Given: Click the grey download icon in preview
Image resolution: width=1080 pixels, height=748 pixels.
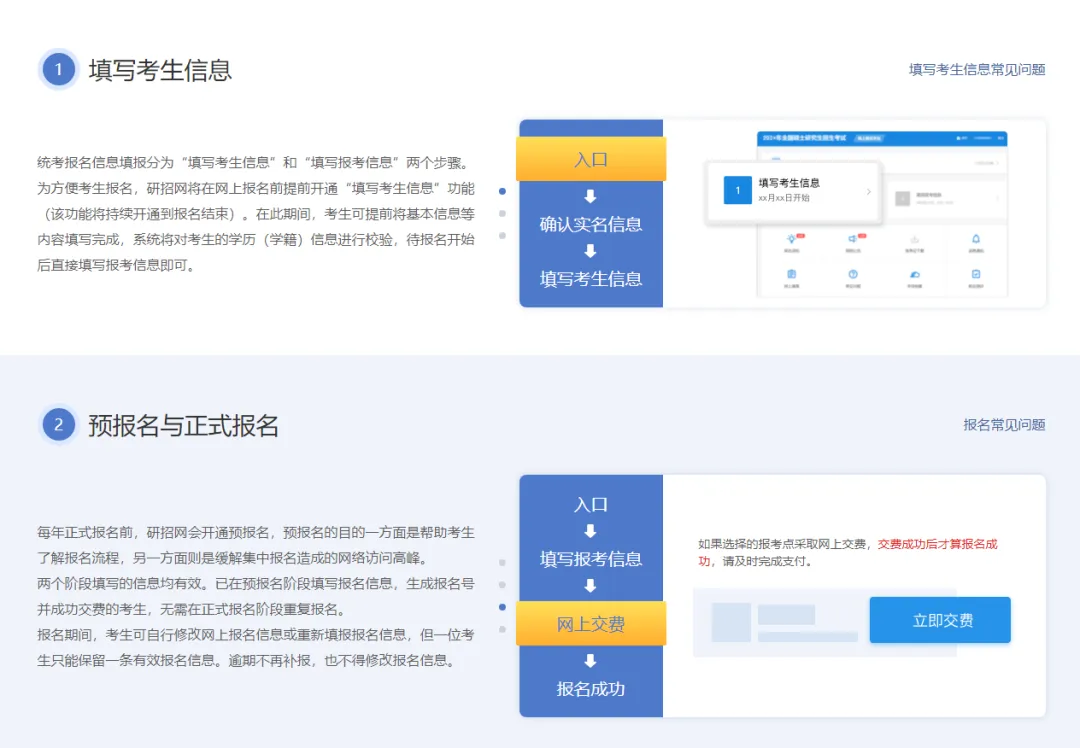Looking at the screenshot, I should 915,239.
